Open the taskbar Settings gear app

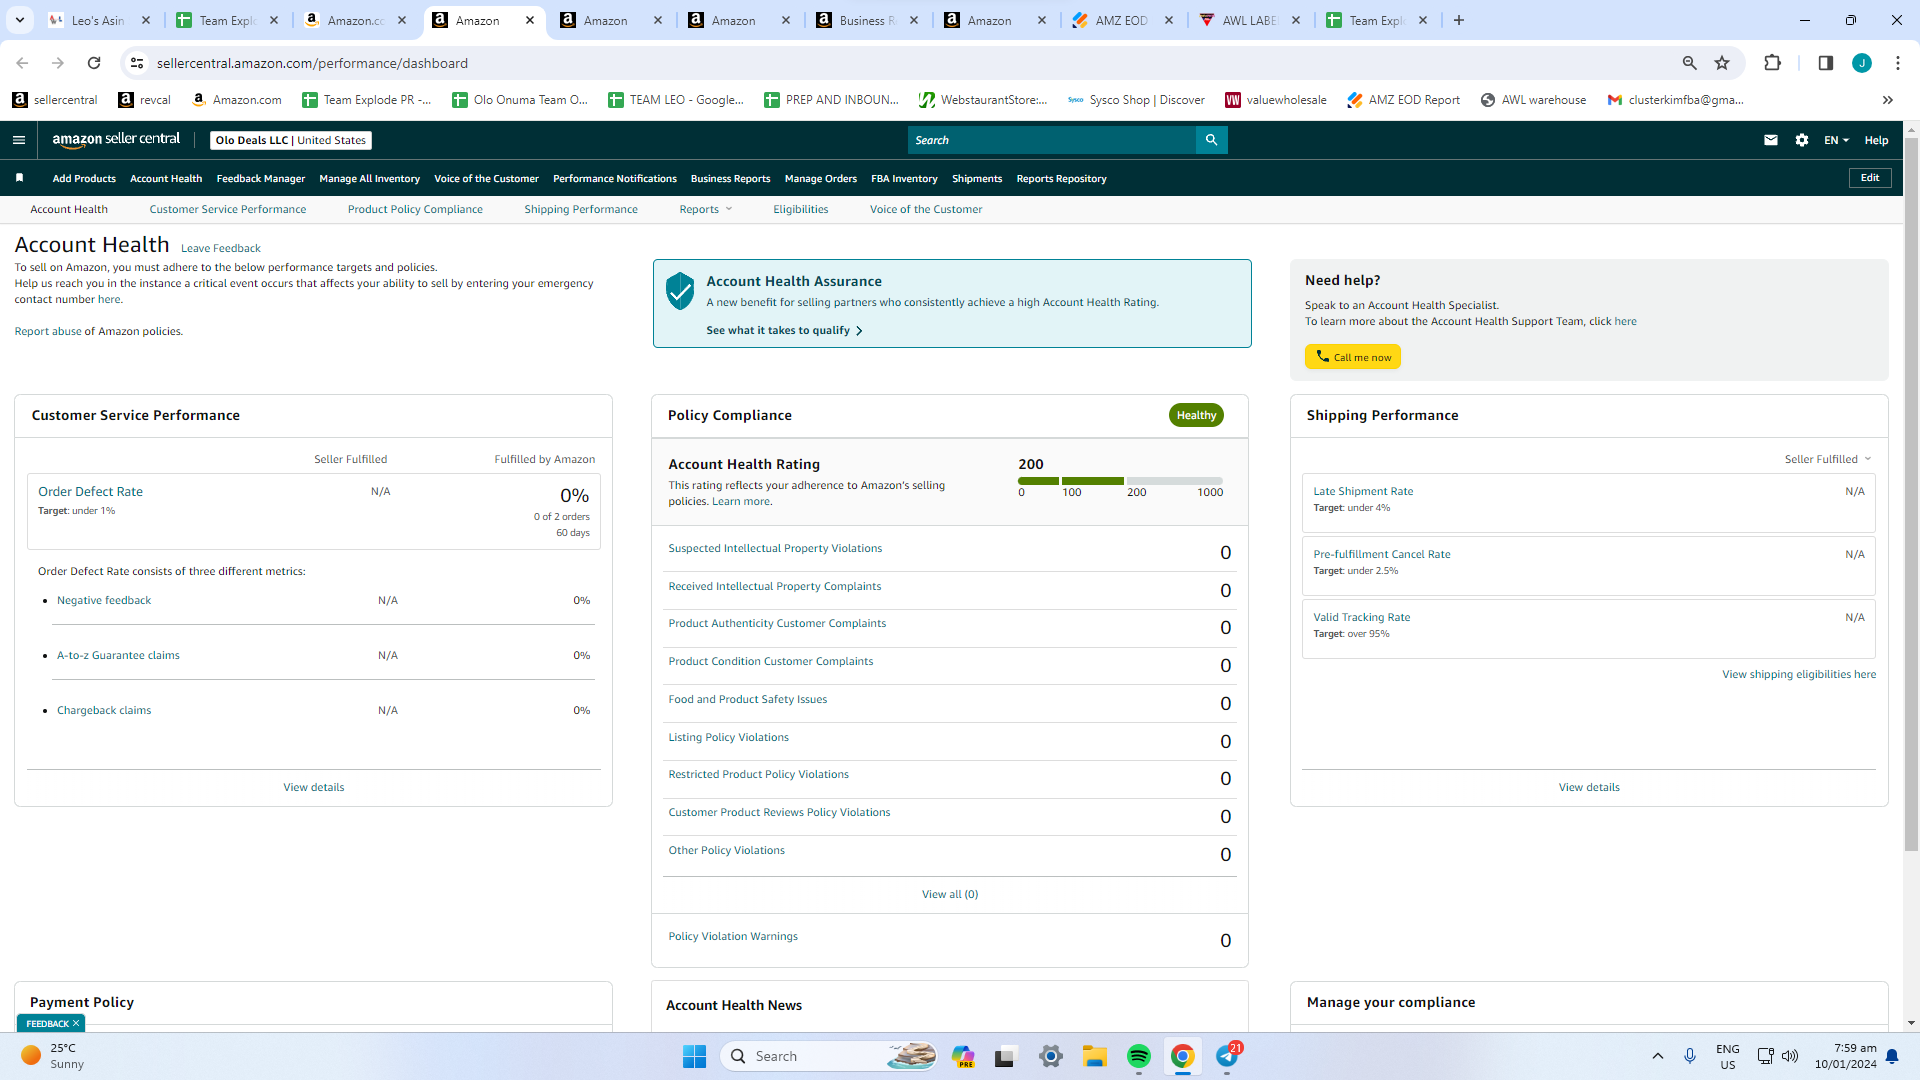[1051, 1056]
